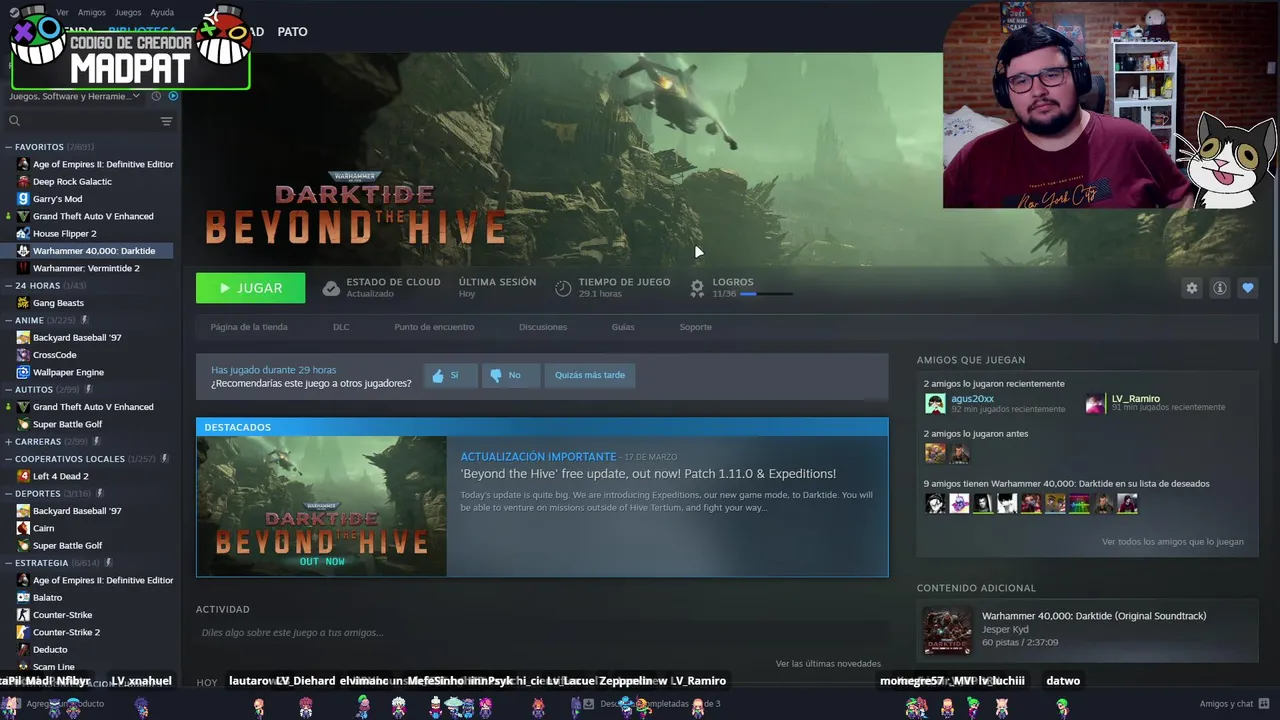This screenshot has height=720, width=1280.
Task: Expand the CARRERAS category
Action: pyautogui.click(x=8, y=441)
